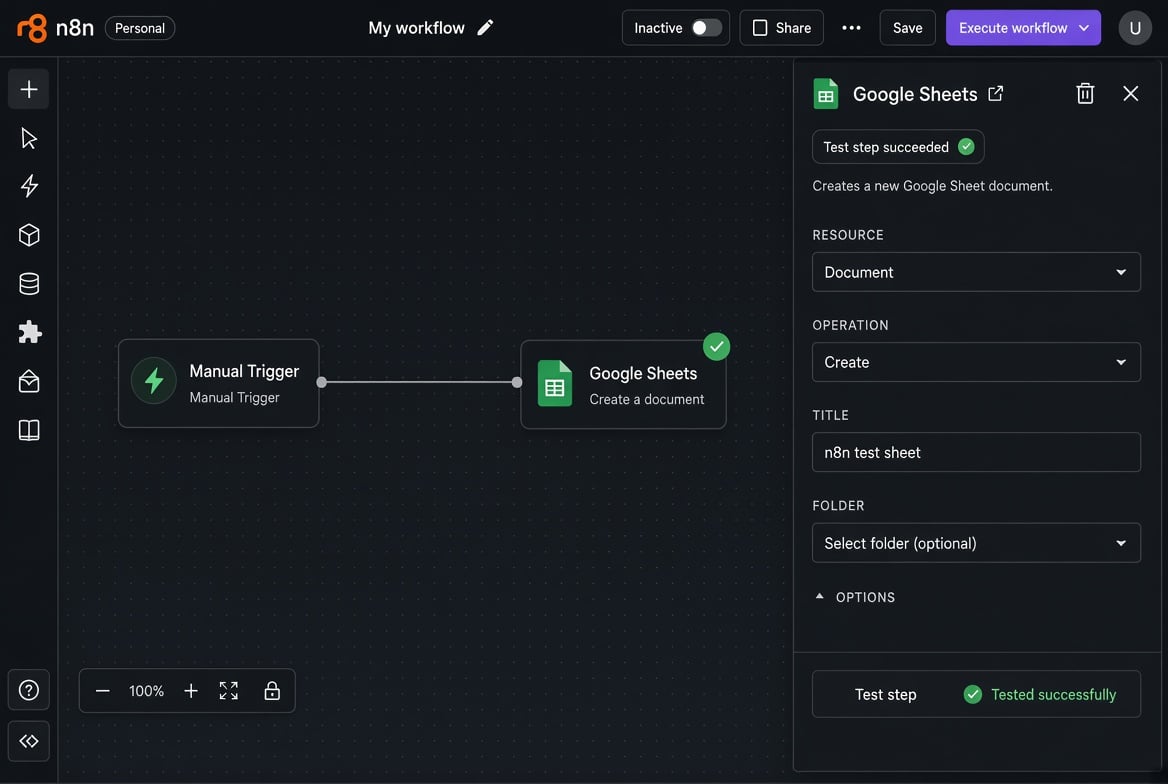Viewport: 1168px width, 784px height.
Task: Delete node with the trash icon
Action: 1085,93
